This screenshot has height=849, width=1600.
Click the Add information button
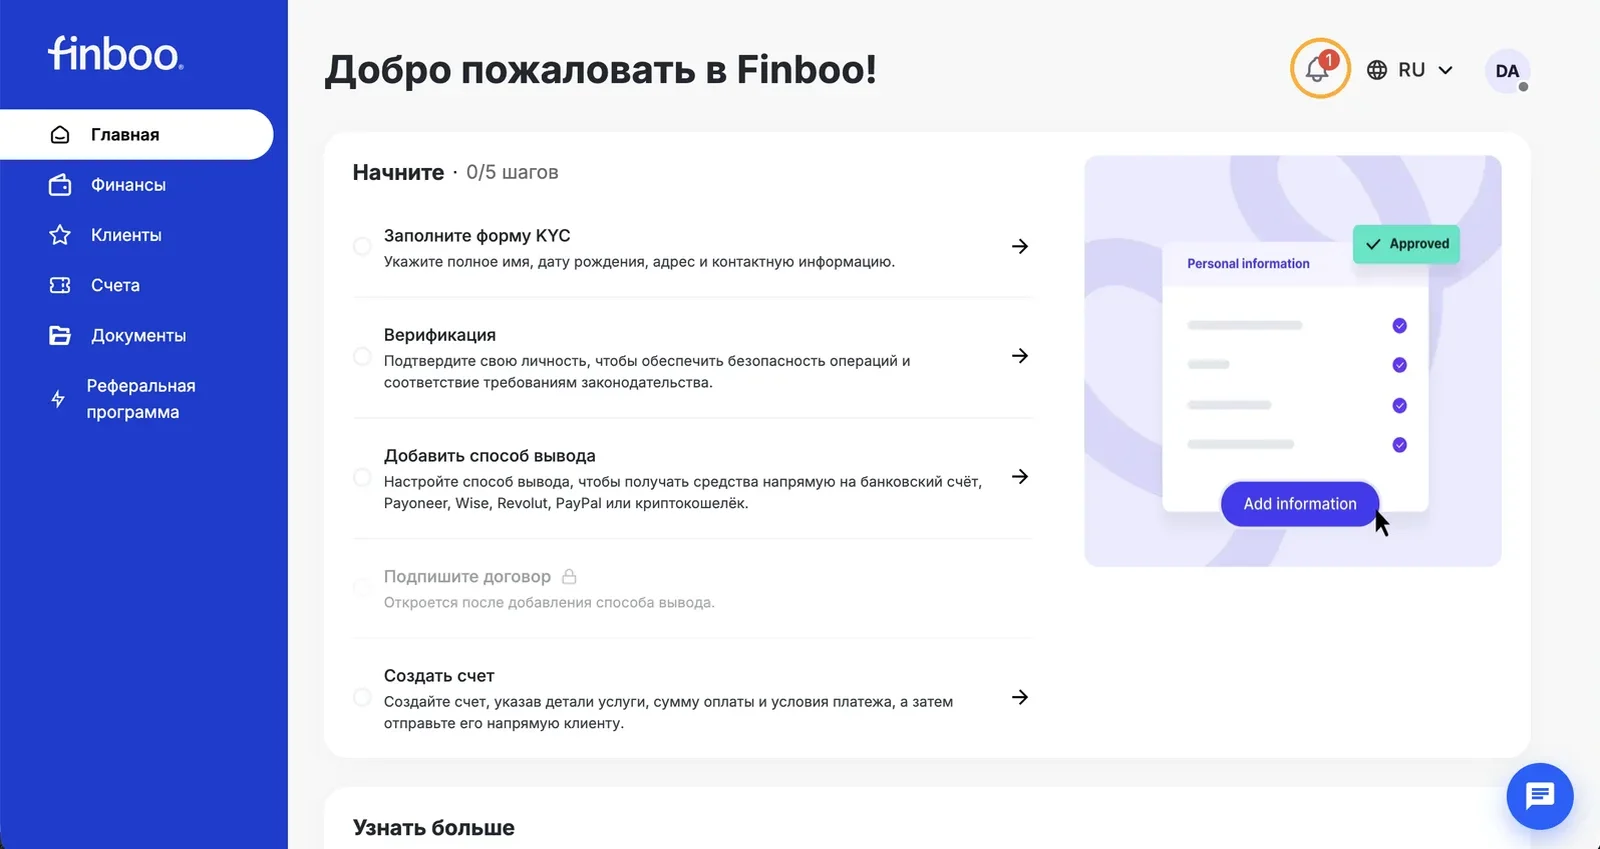(1300, 504)
